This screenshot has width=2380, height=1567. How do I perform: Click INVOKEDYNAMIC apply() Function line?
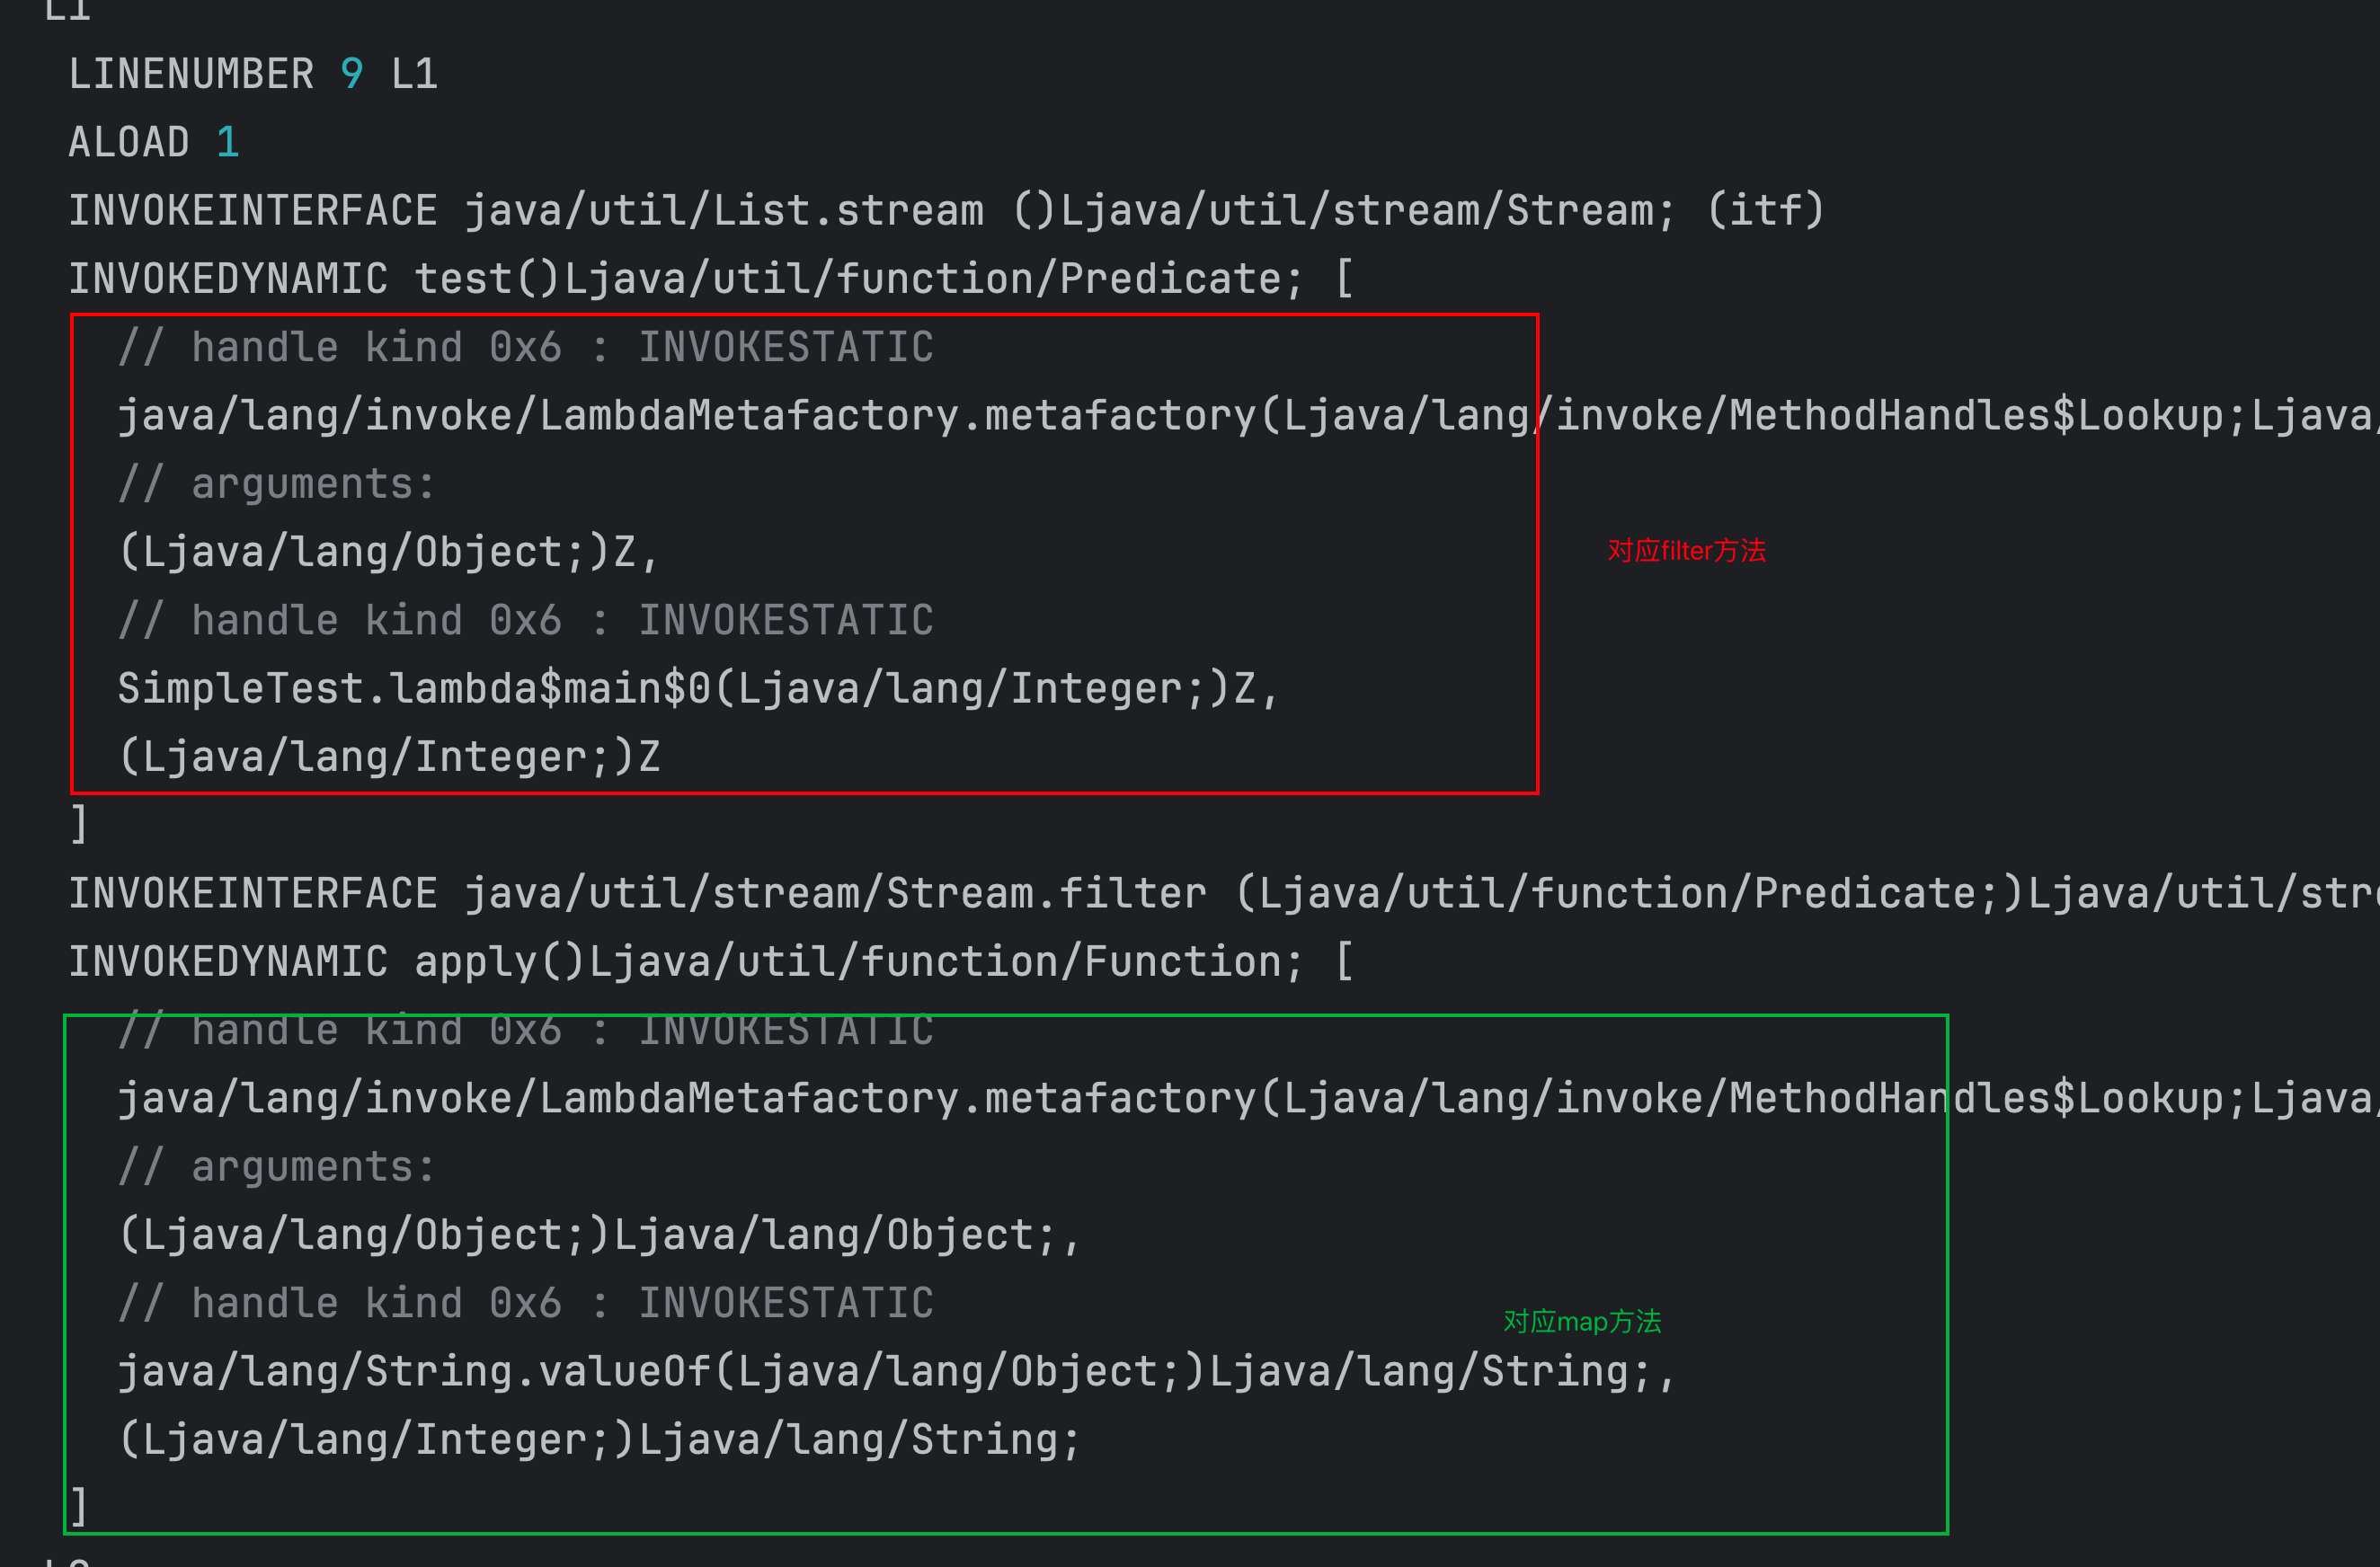coord(709,961)
